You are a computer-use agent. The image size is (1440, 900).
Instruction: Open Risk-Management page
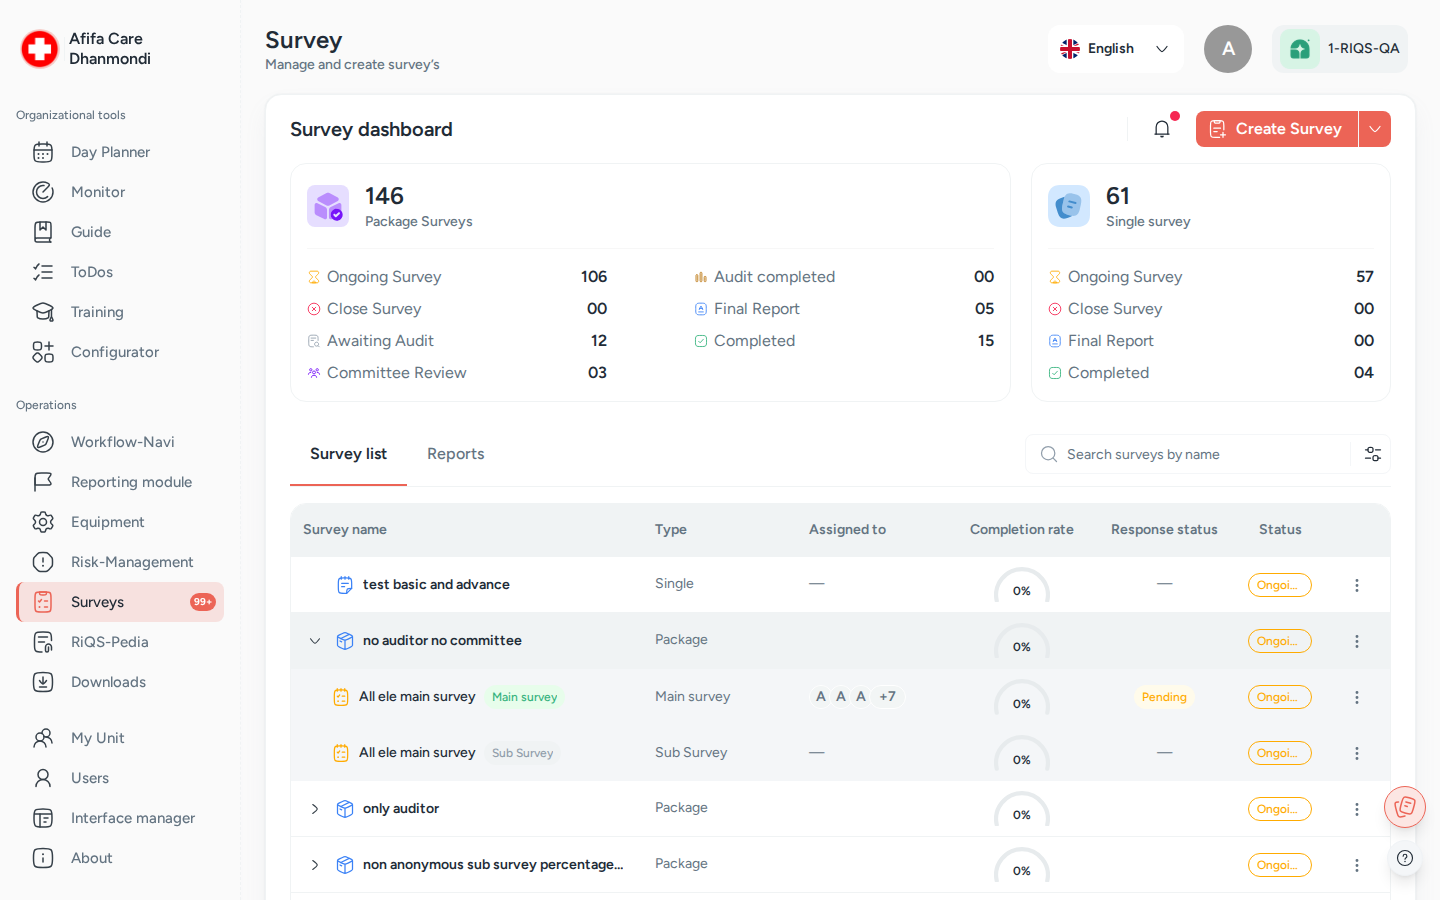120,562
